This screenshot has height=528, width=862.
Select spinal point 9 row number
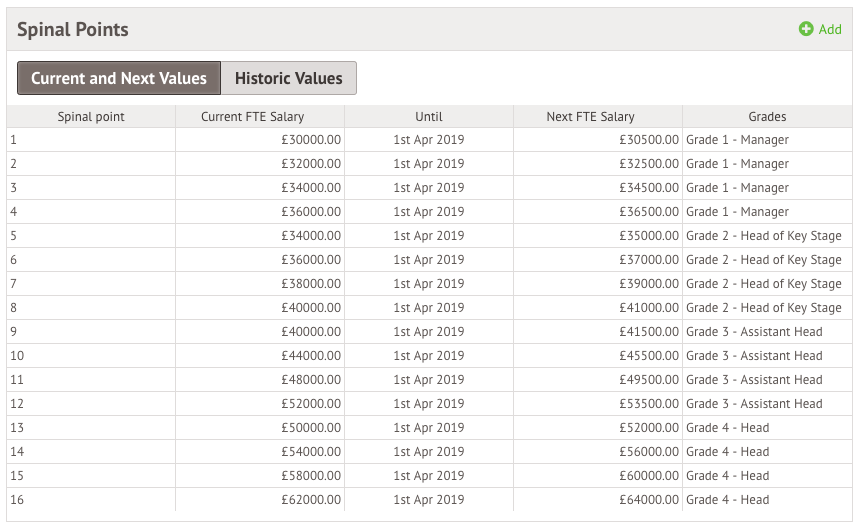click(x=13, y=332)
